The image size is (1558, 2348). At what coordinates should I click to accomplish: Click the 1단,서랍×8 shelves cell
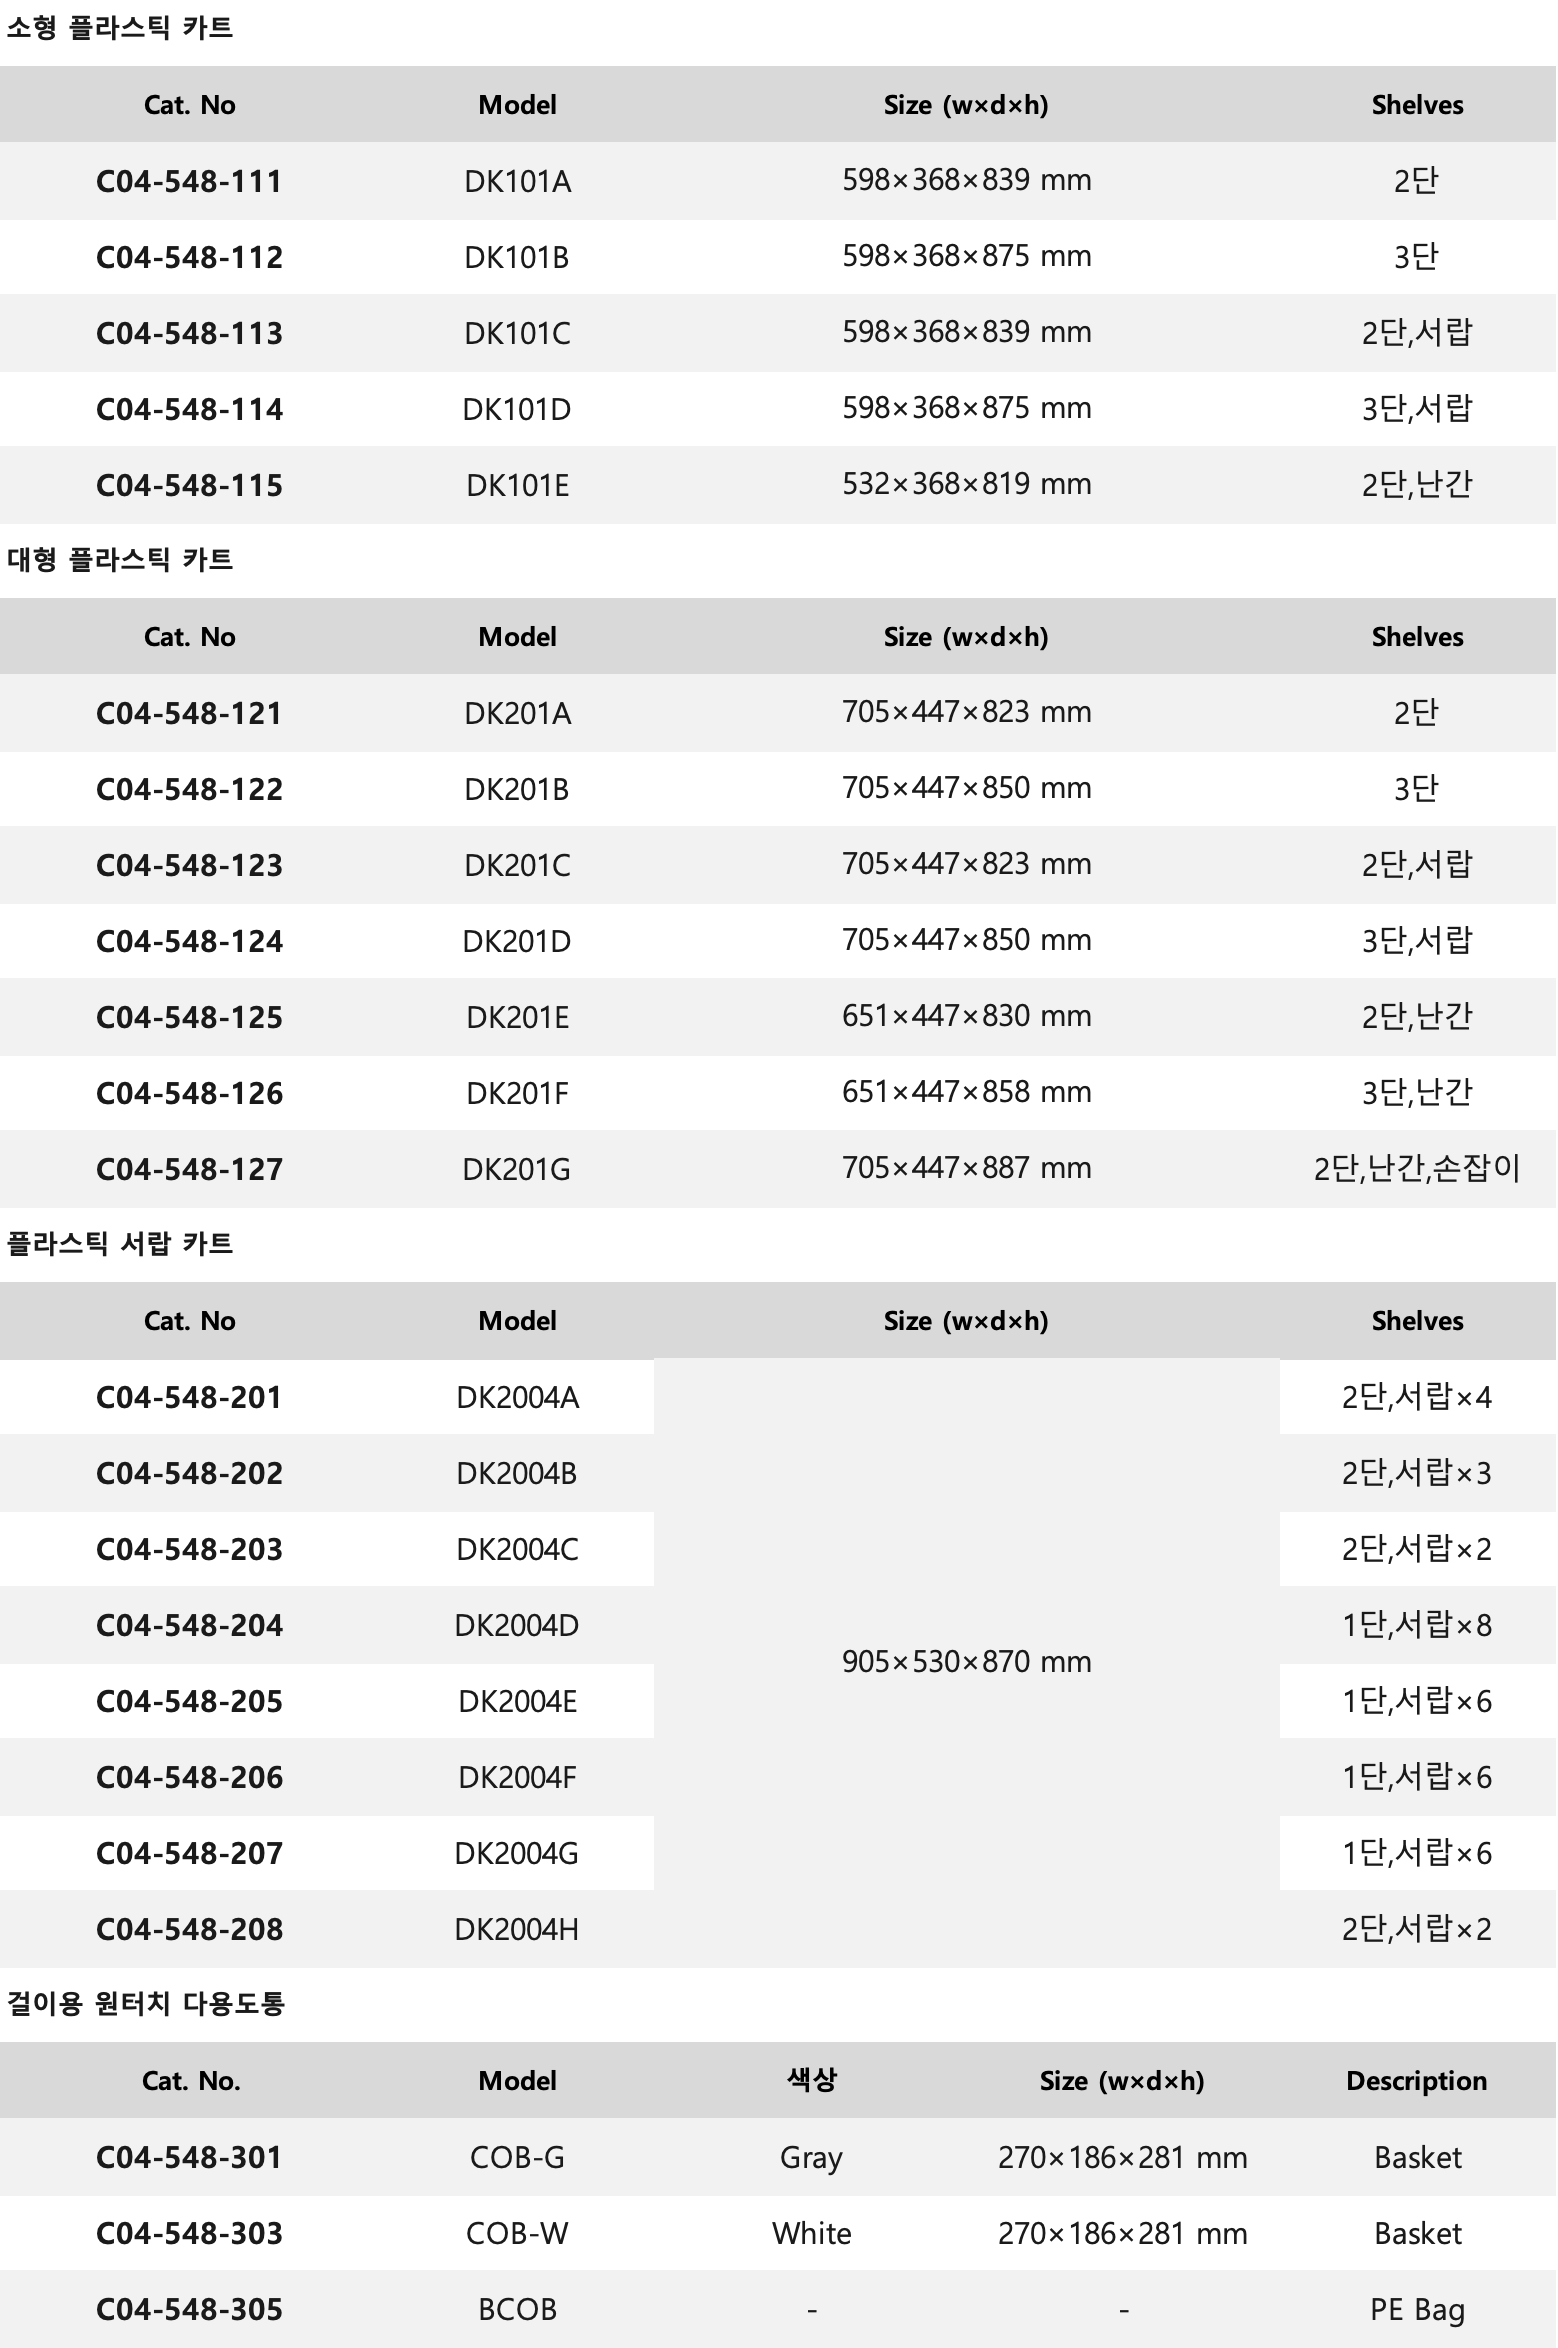[x=1417, y=1625]
